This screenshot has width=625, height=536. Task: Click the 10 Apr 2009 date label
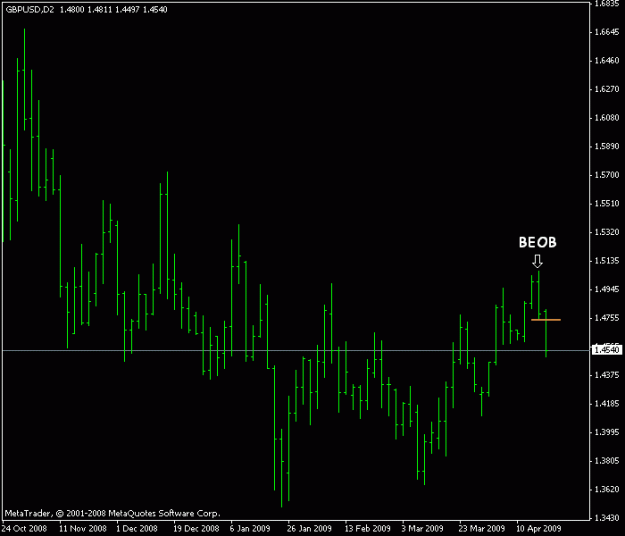[539, 529]
